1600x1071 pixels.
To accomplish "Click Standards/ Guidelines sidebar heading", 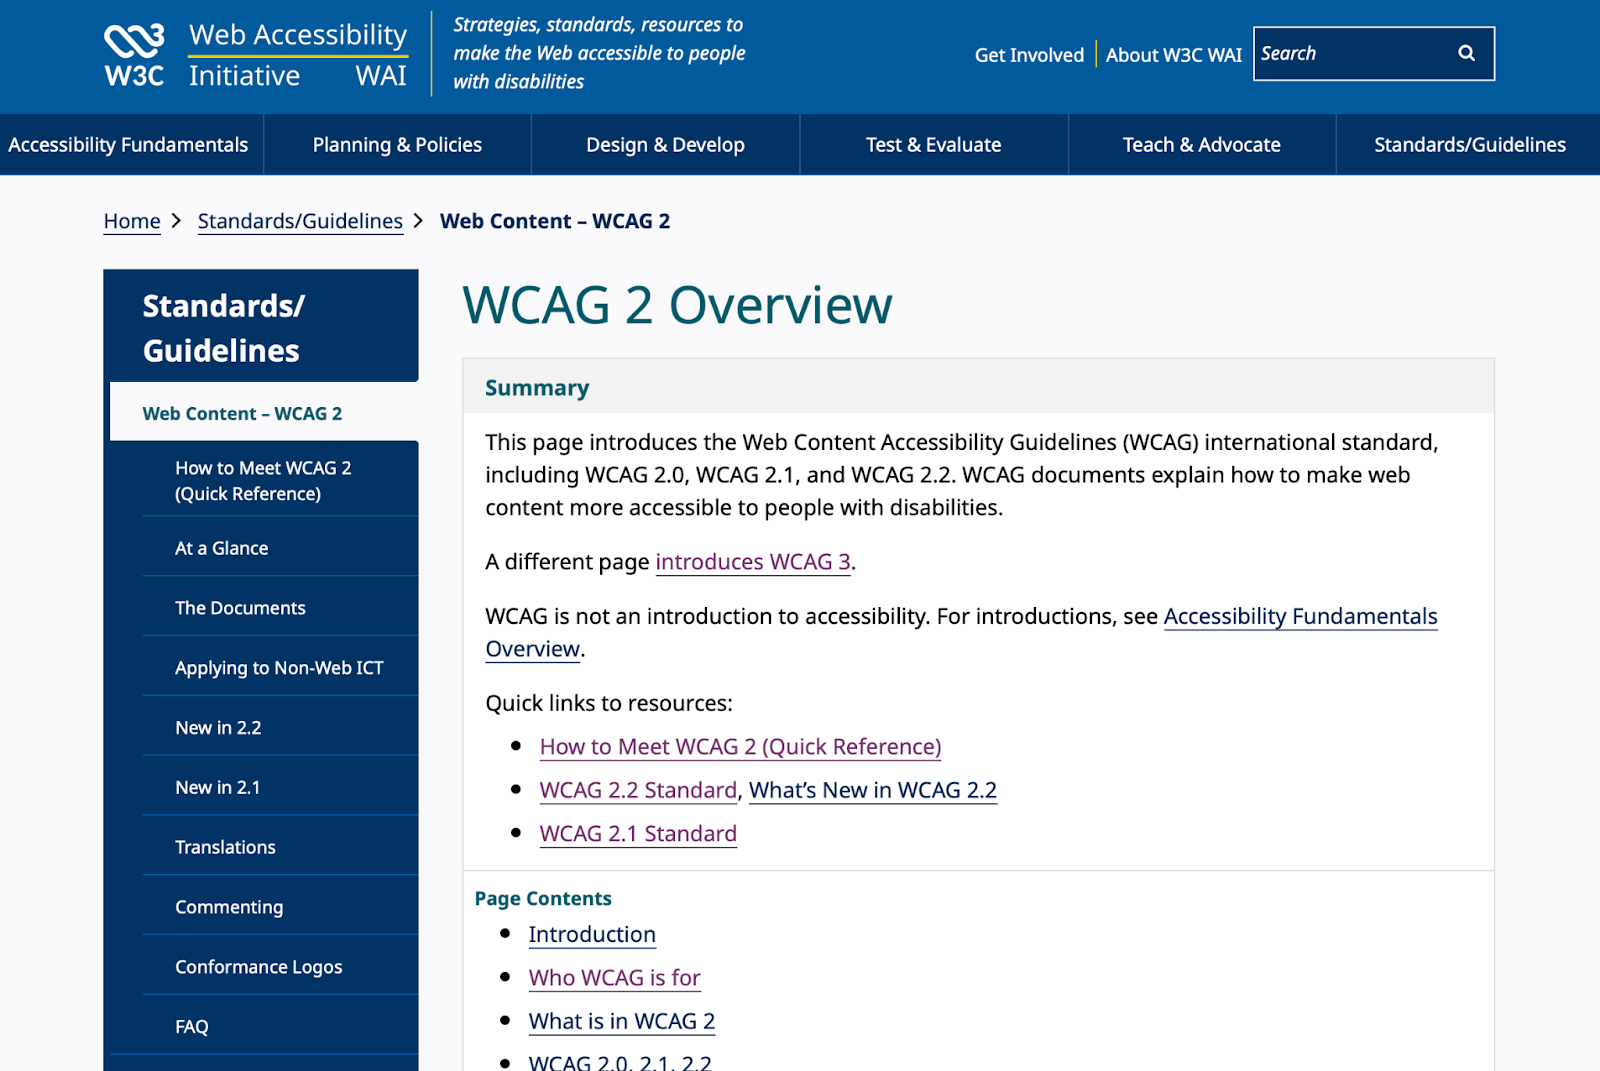I will click(223, 327).
